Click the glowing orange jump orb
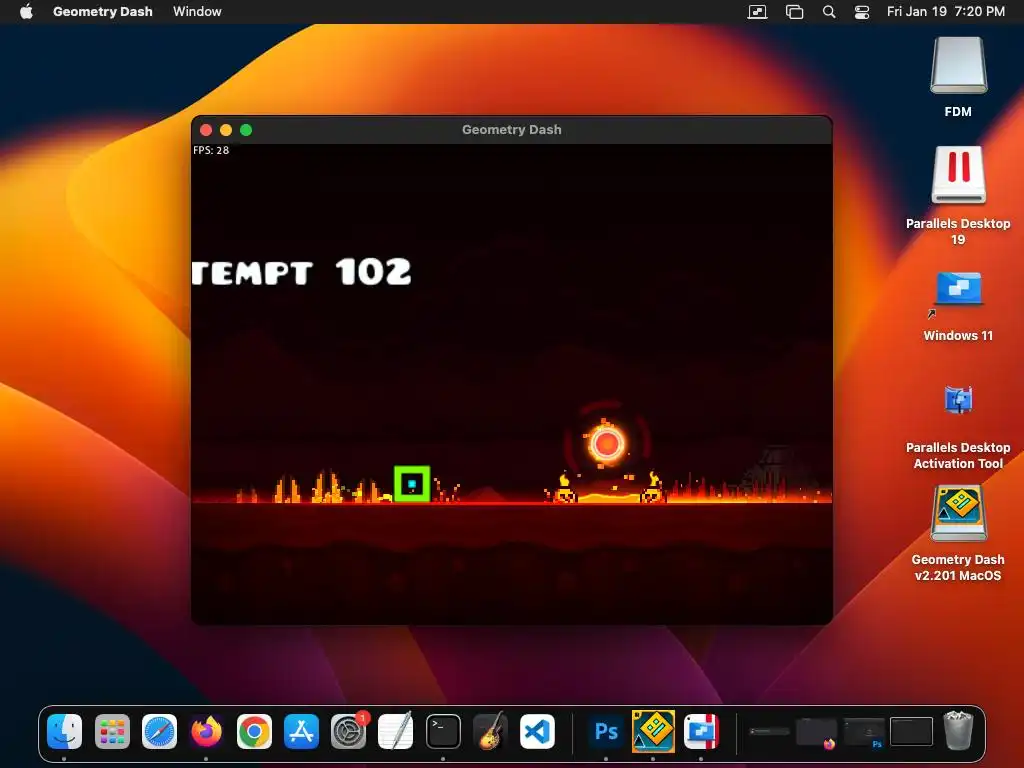The height and width of the screenshot is (768, 1024). (x=607, y=443)
